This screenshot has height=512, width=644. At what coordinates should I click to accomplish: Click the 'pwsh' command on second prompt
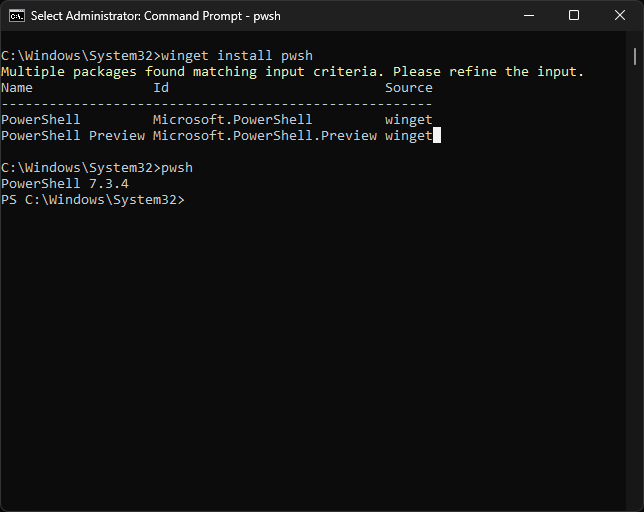[177, 168]
